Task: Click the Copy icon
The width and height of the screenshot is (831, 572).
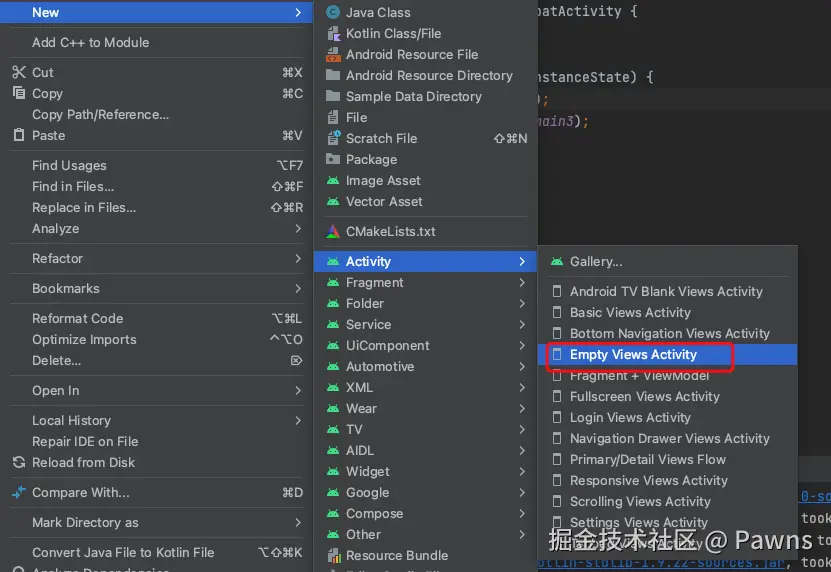Action: coord(19,93)
